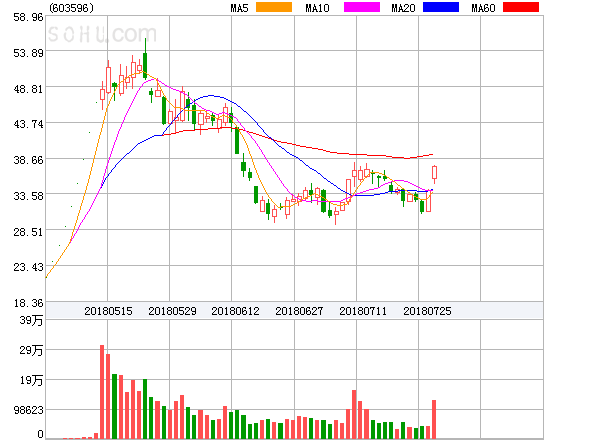Click the last red volume bar on the right

(x=434, y=419)
